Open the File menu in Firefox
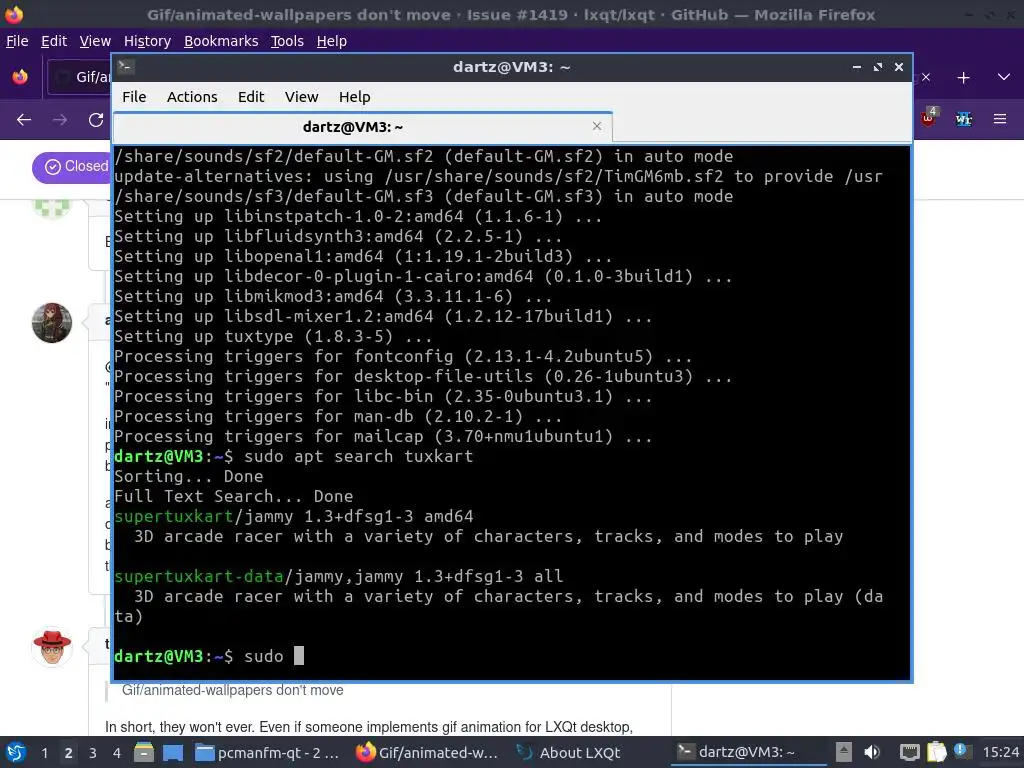The width and height of the screenshot is (1024, 768). click(x=17, y=41)
